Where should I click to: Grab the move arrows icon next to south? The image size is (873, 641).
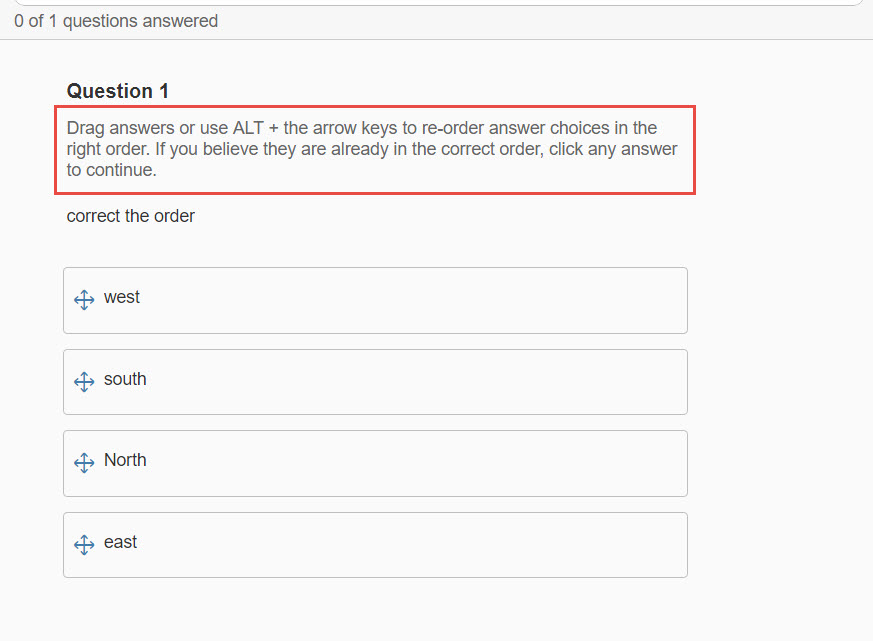[x=84, y=381]
